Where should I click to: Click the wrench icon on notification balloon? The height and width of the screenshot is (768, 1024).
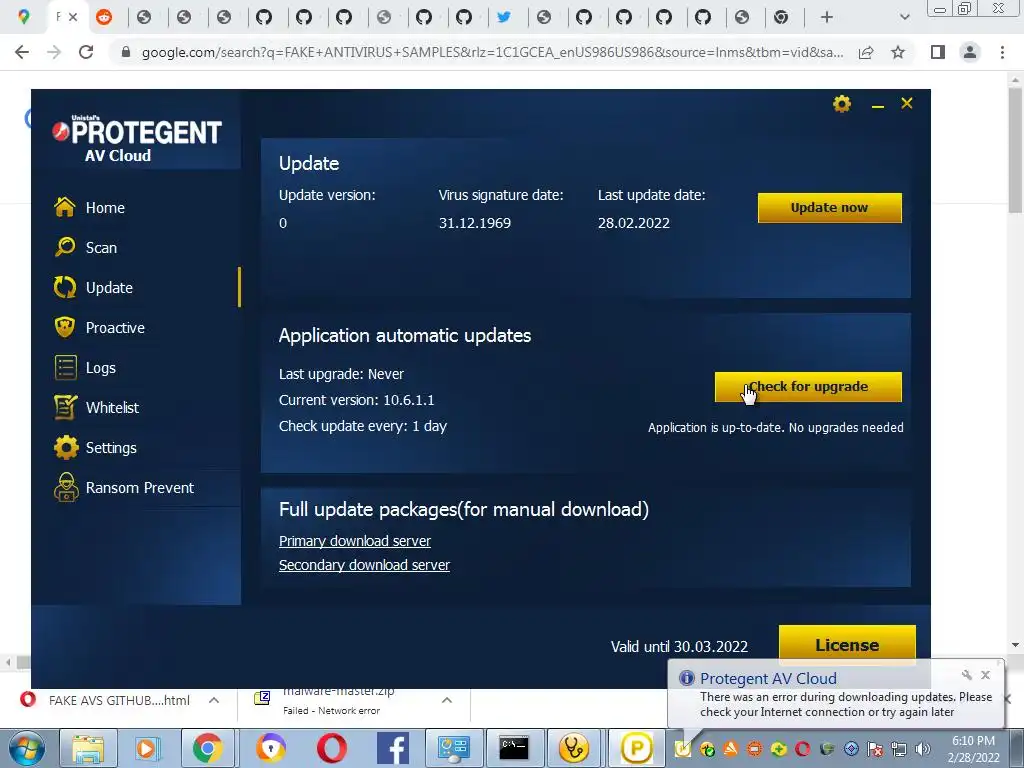967,675
